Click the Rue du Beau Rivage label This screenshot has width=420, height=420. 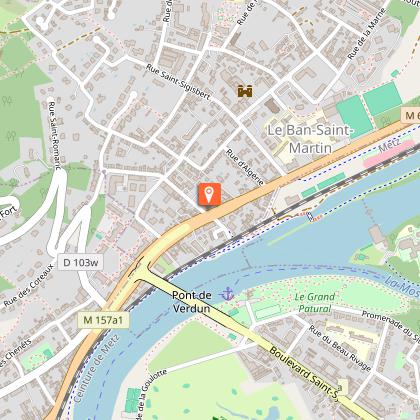(x=340, y=348)
